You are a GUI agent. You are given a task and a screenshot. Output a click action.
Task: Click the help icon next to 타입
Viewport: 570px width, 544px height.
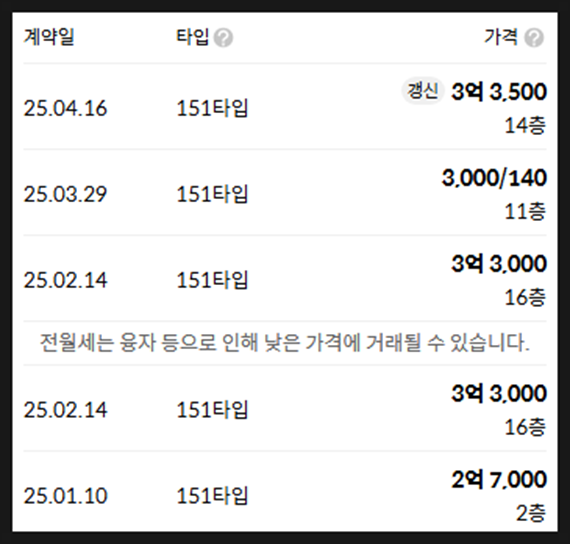[223, 38]
